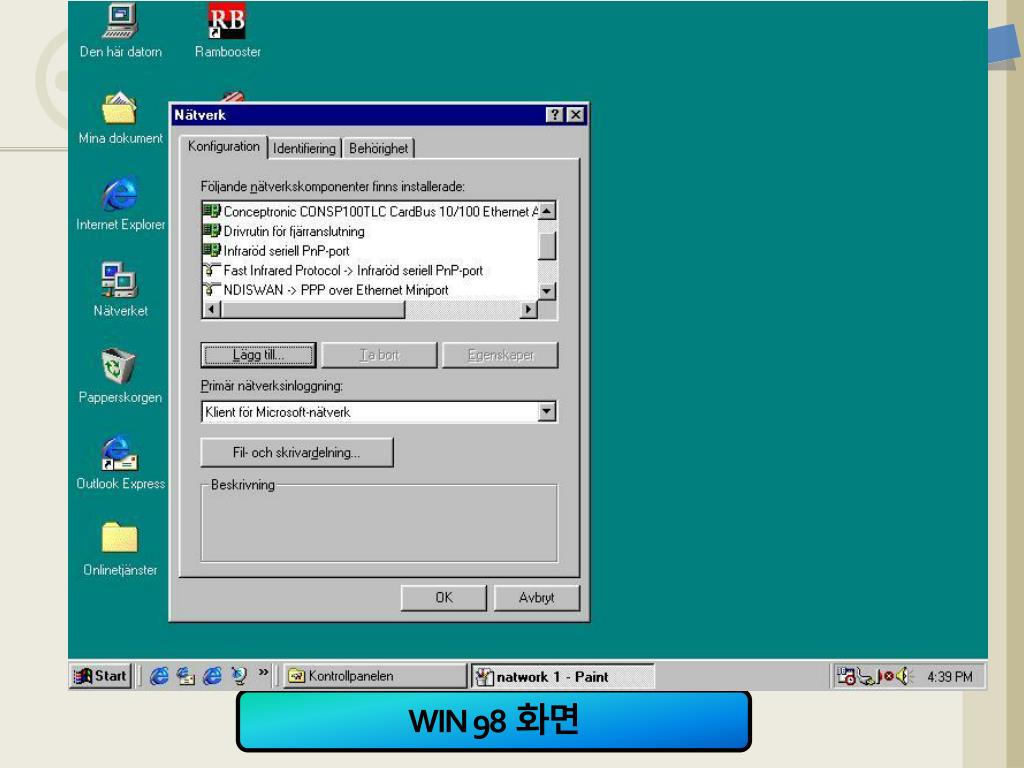Confirm the dialog with OK
The width and height of the screenshot is (1024, 768).
pos(443,598)
